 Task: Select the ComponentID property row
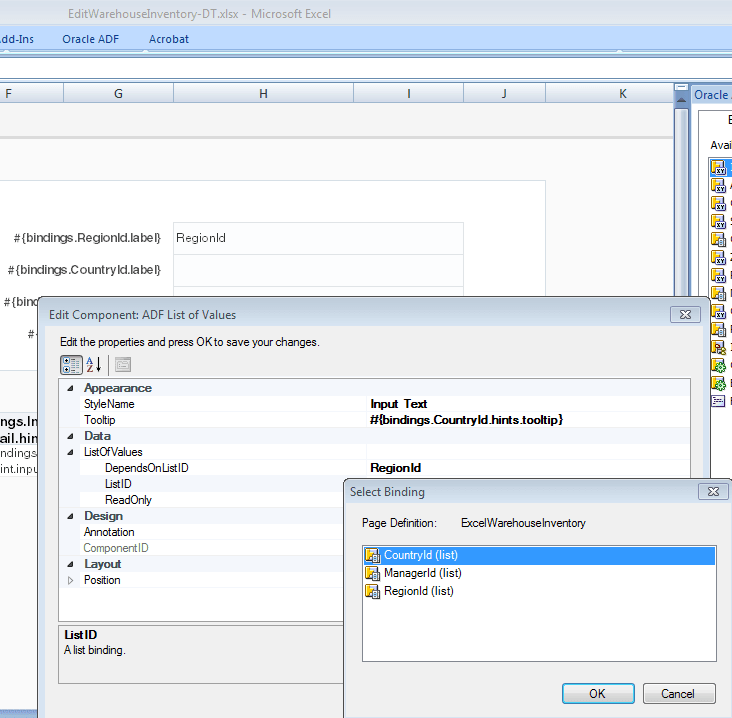coord(212,548)
